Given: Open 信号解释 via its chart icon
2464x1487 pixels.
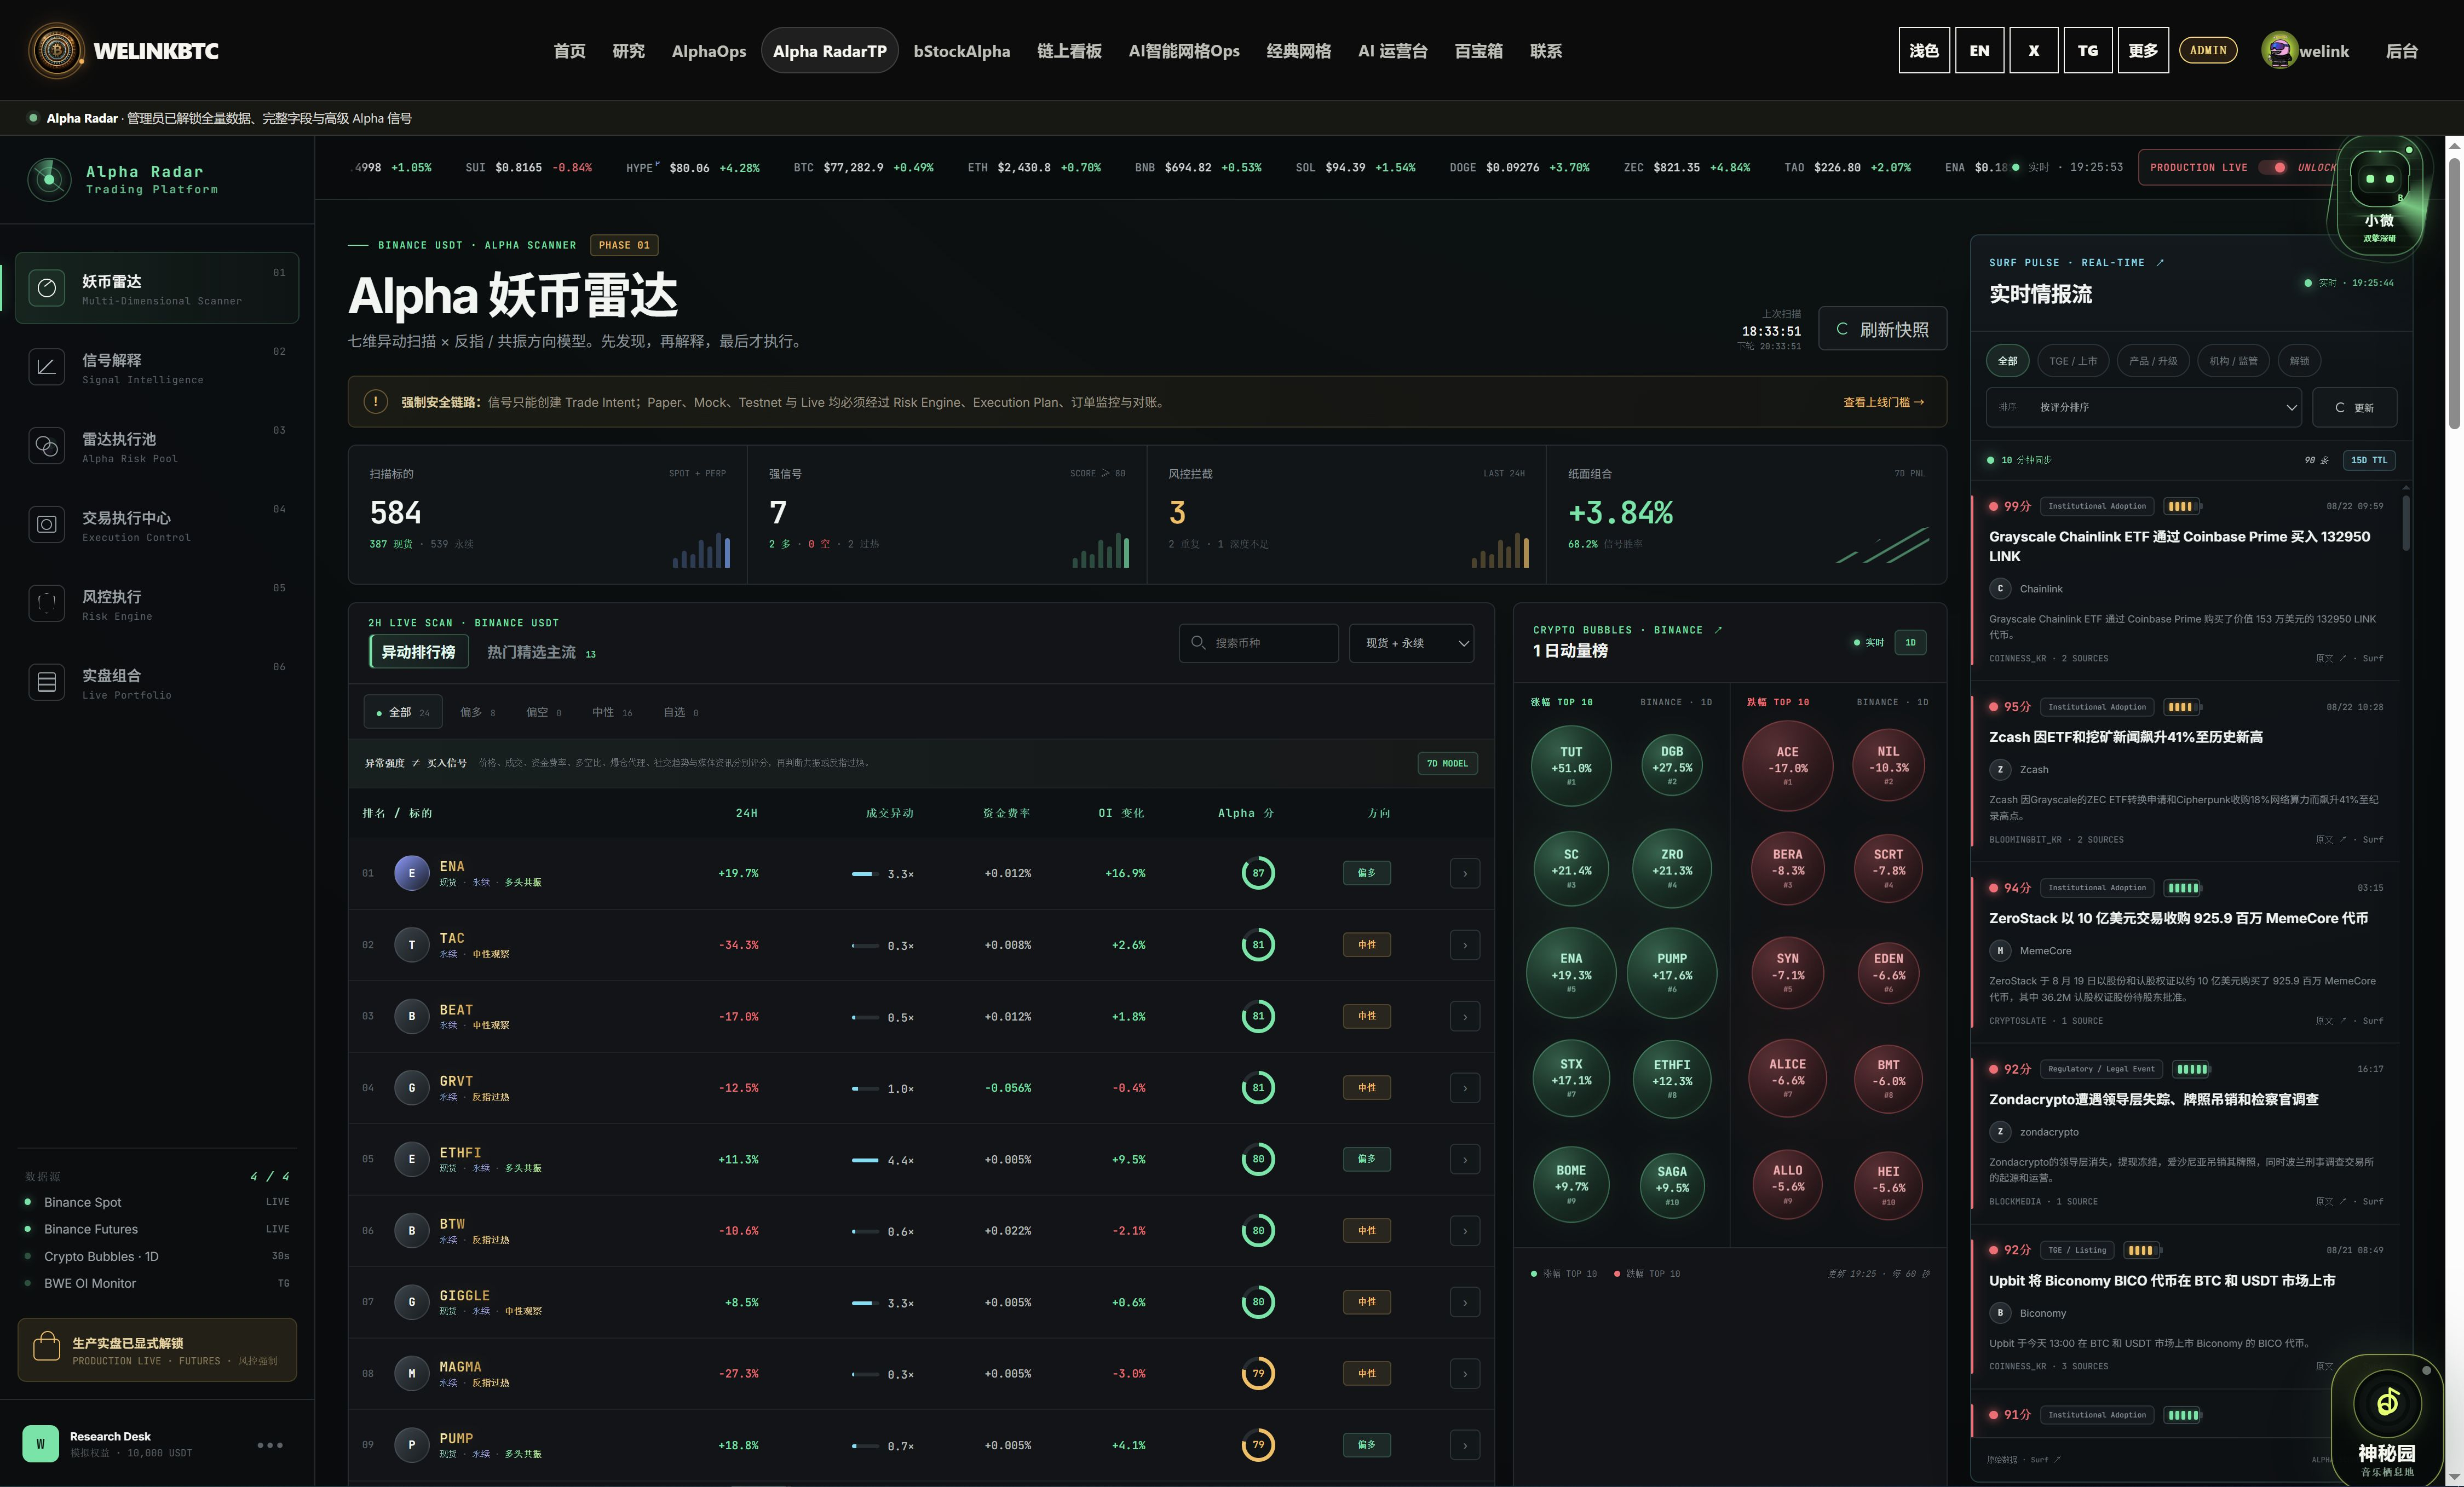Looking at the screenshot, I should click(x=46, y=367).
